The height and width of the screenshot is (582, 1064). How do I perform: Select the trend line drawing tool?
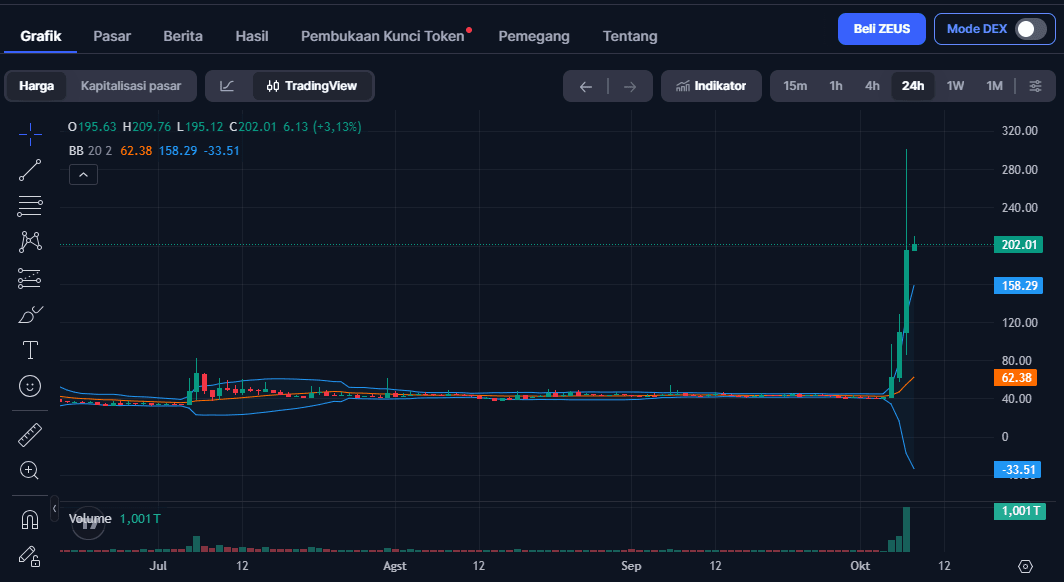click(x=30, y=170)
